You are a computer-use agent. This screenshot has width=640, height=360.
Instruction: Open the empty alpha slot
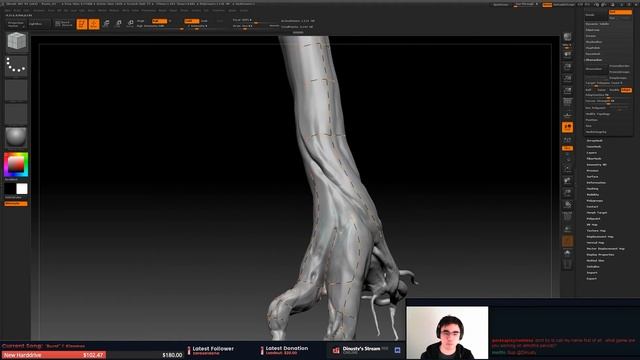17,90
